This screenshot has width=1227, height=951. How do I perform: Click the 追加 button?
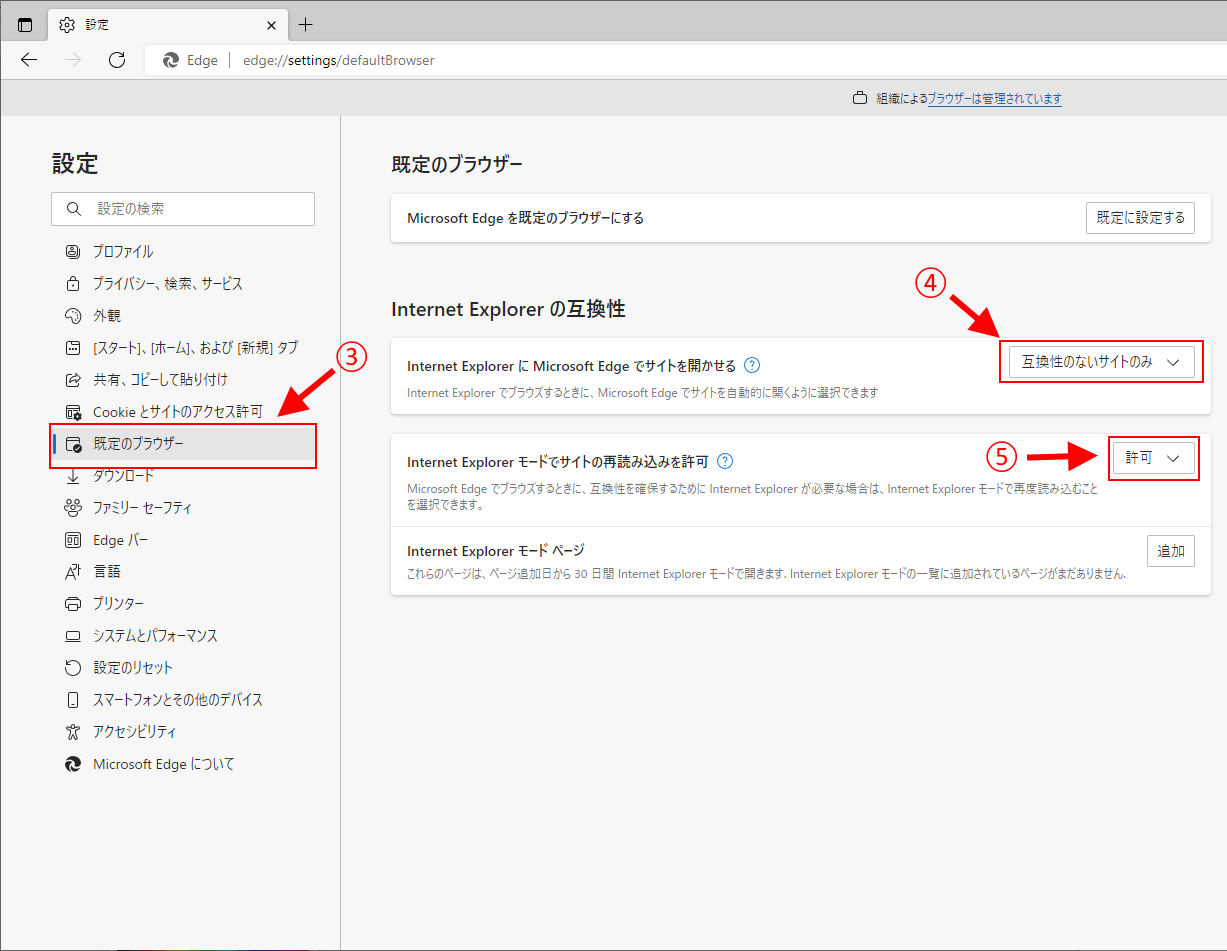(1170, 550)
